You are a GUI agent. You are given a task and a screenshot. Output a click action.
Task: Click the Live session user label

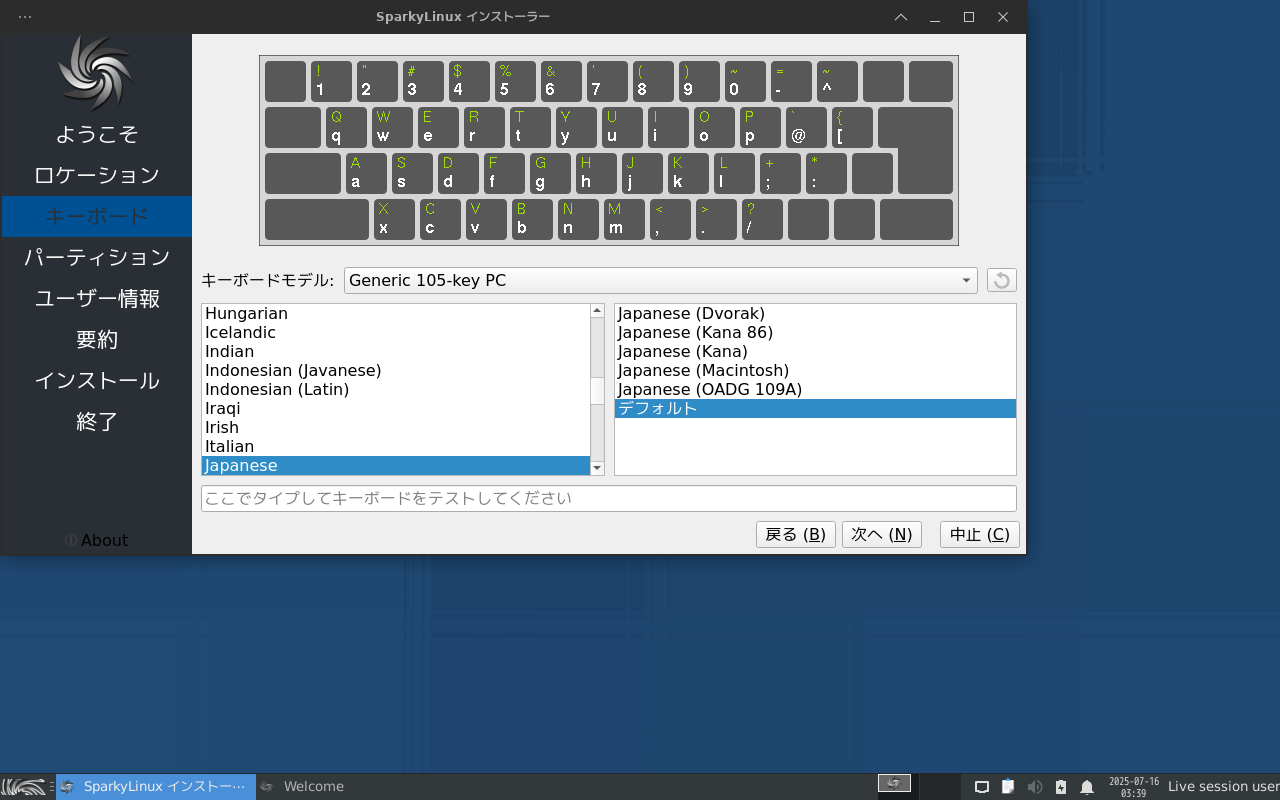1223,787
